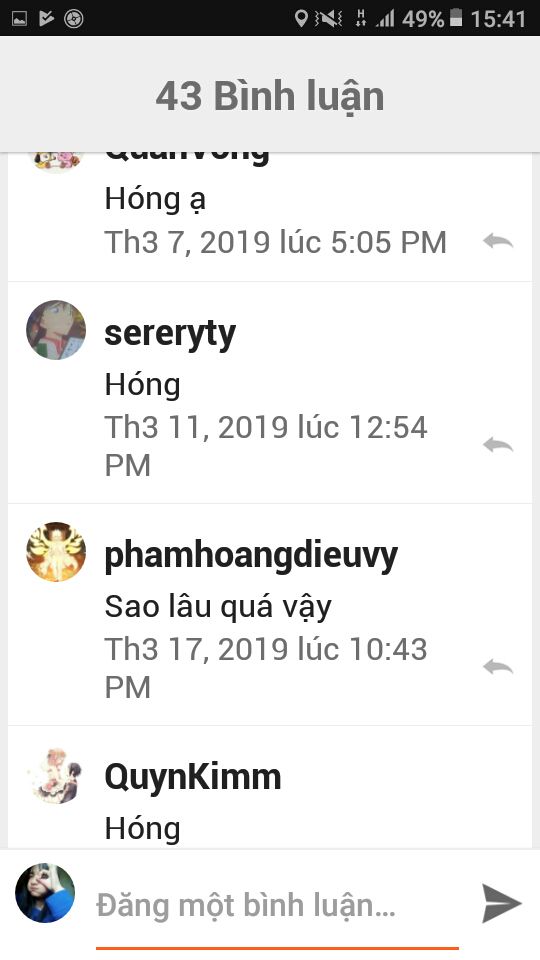The height and width of the screenshot is (960, 540).
Task: Open QuynKimm's profile avatar
Action: pyautogui.click(x=56, y=774)
